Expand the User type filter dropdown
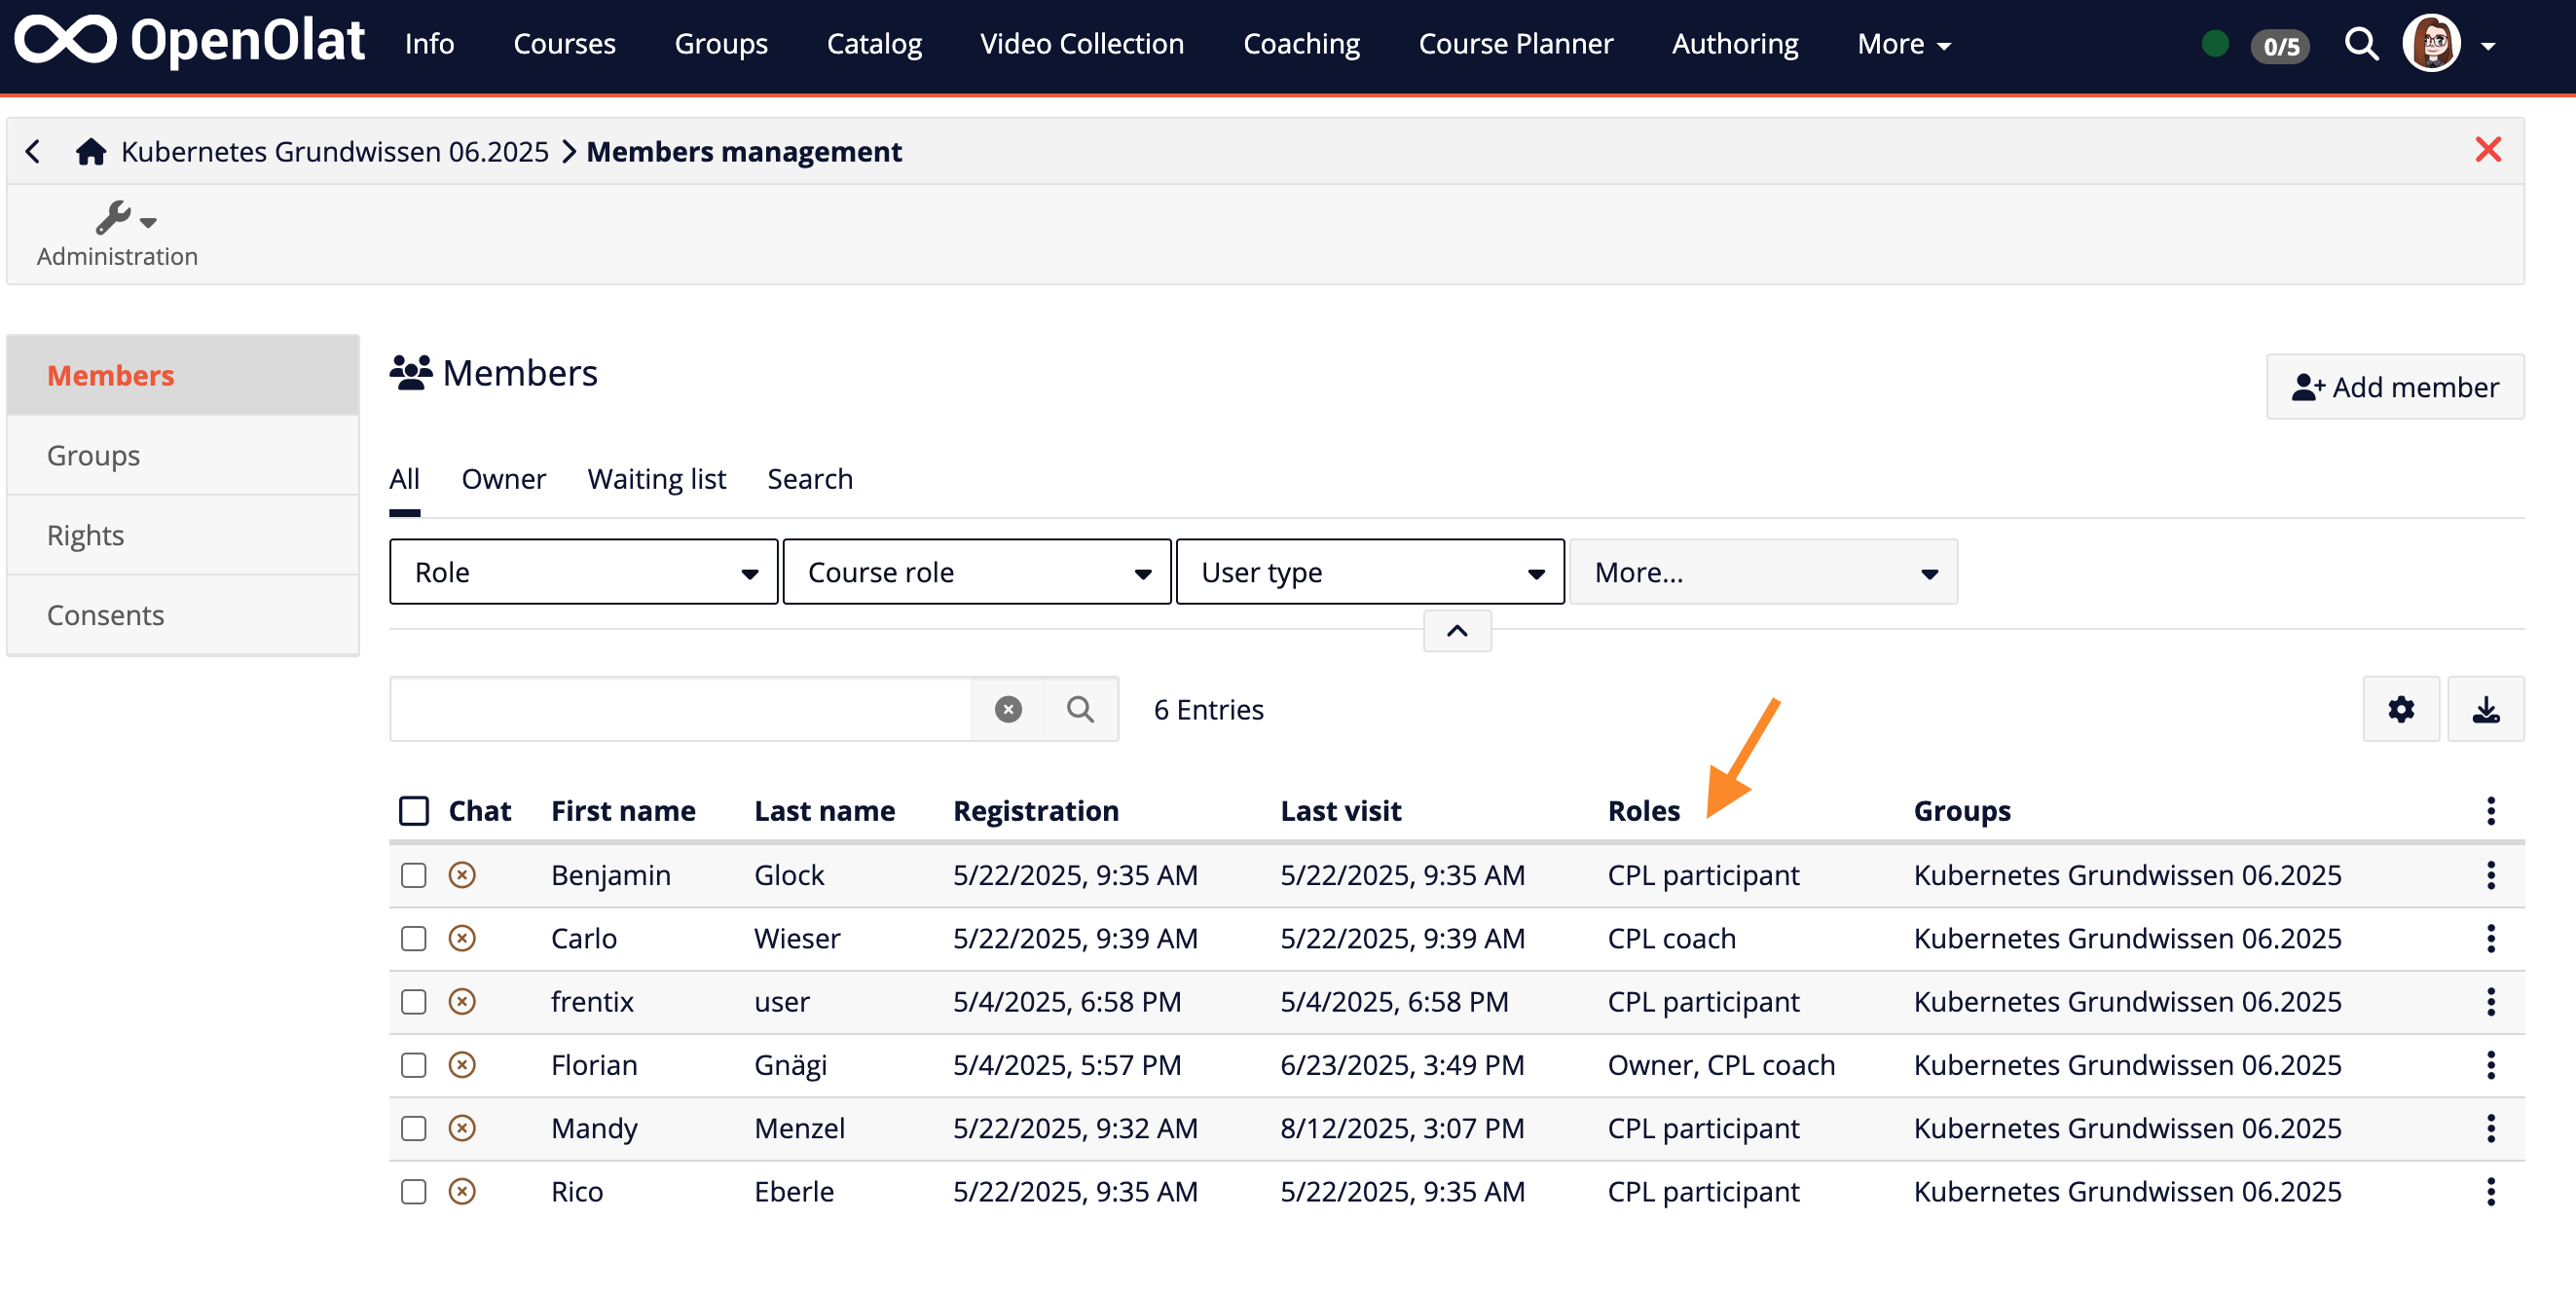This screenshot has height=1295, width=2576. pyautogui.click(x=1369, y=572)
